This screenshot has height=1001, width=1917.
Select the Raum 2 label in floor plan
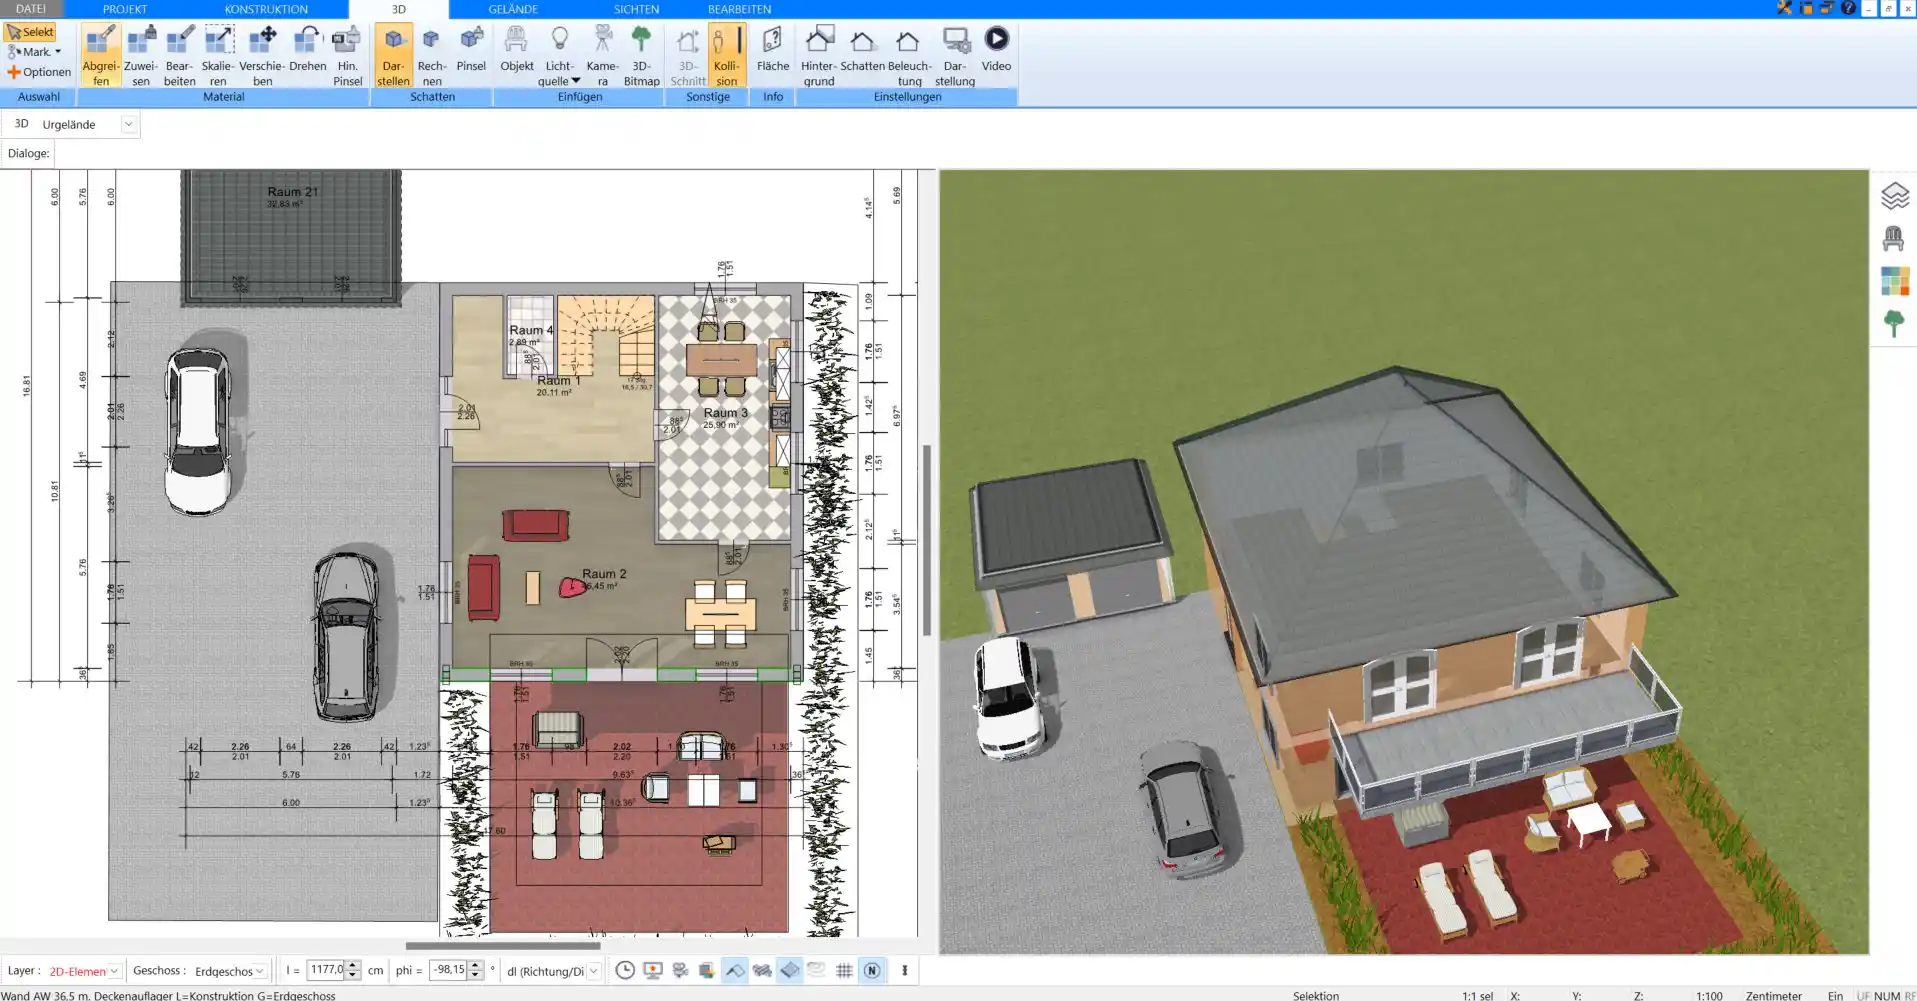coord(604,574)
